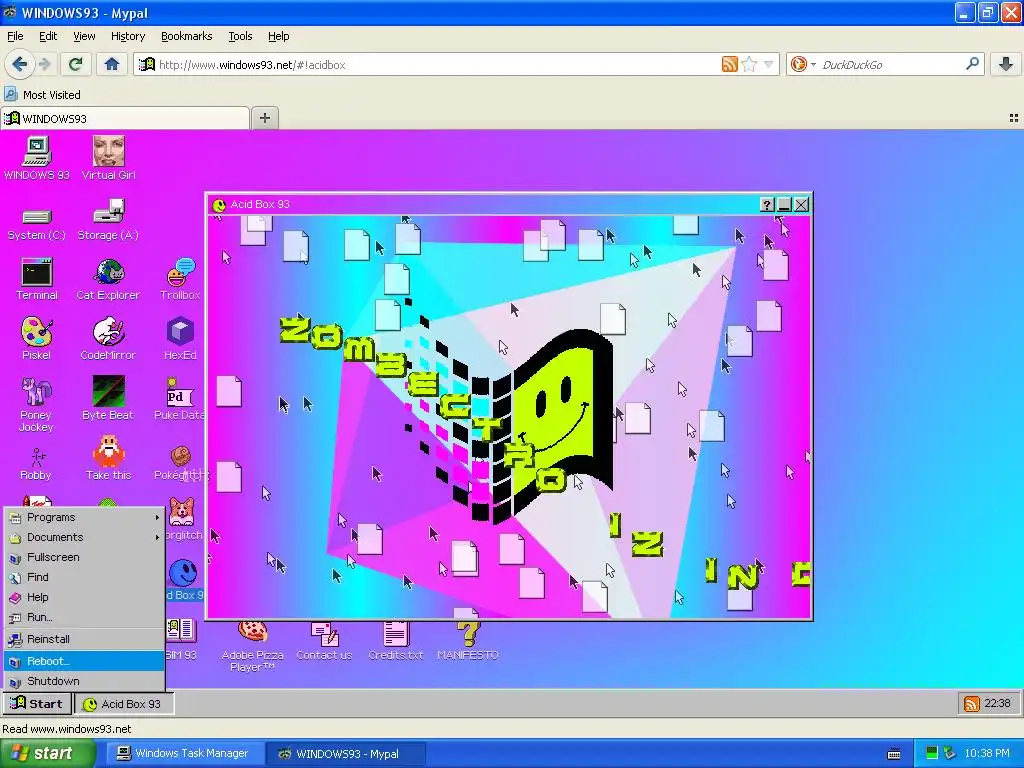Open the Storage (A:) floppy icon
1024x768 pixels.
[108, 220]
